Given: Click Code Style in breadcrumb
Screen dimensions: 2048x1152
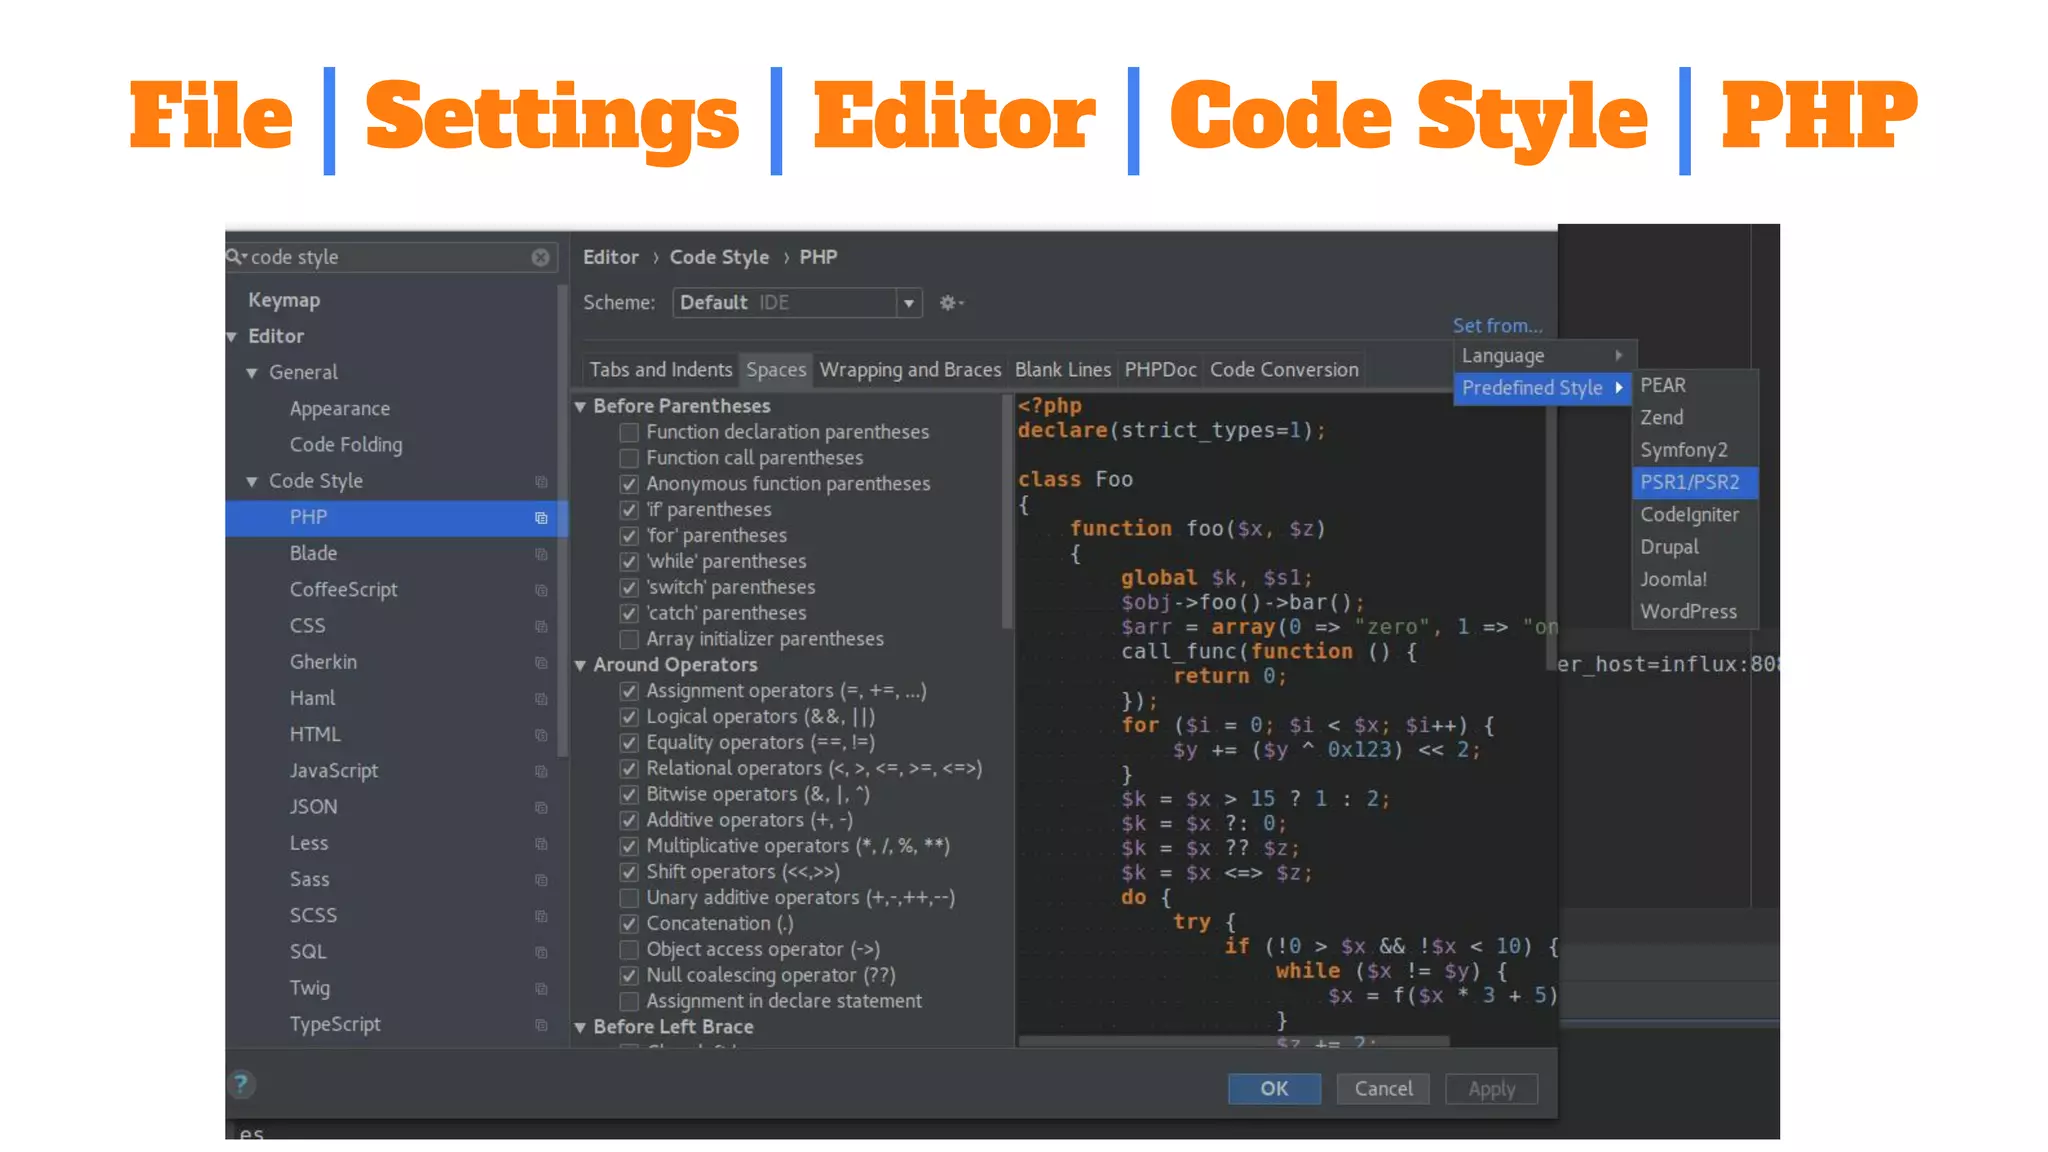Looking at the screenshot, I should coord(719,257).
